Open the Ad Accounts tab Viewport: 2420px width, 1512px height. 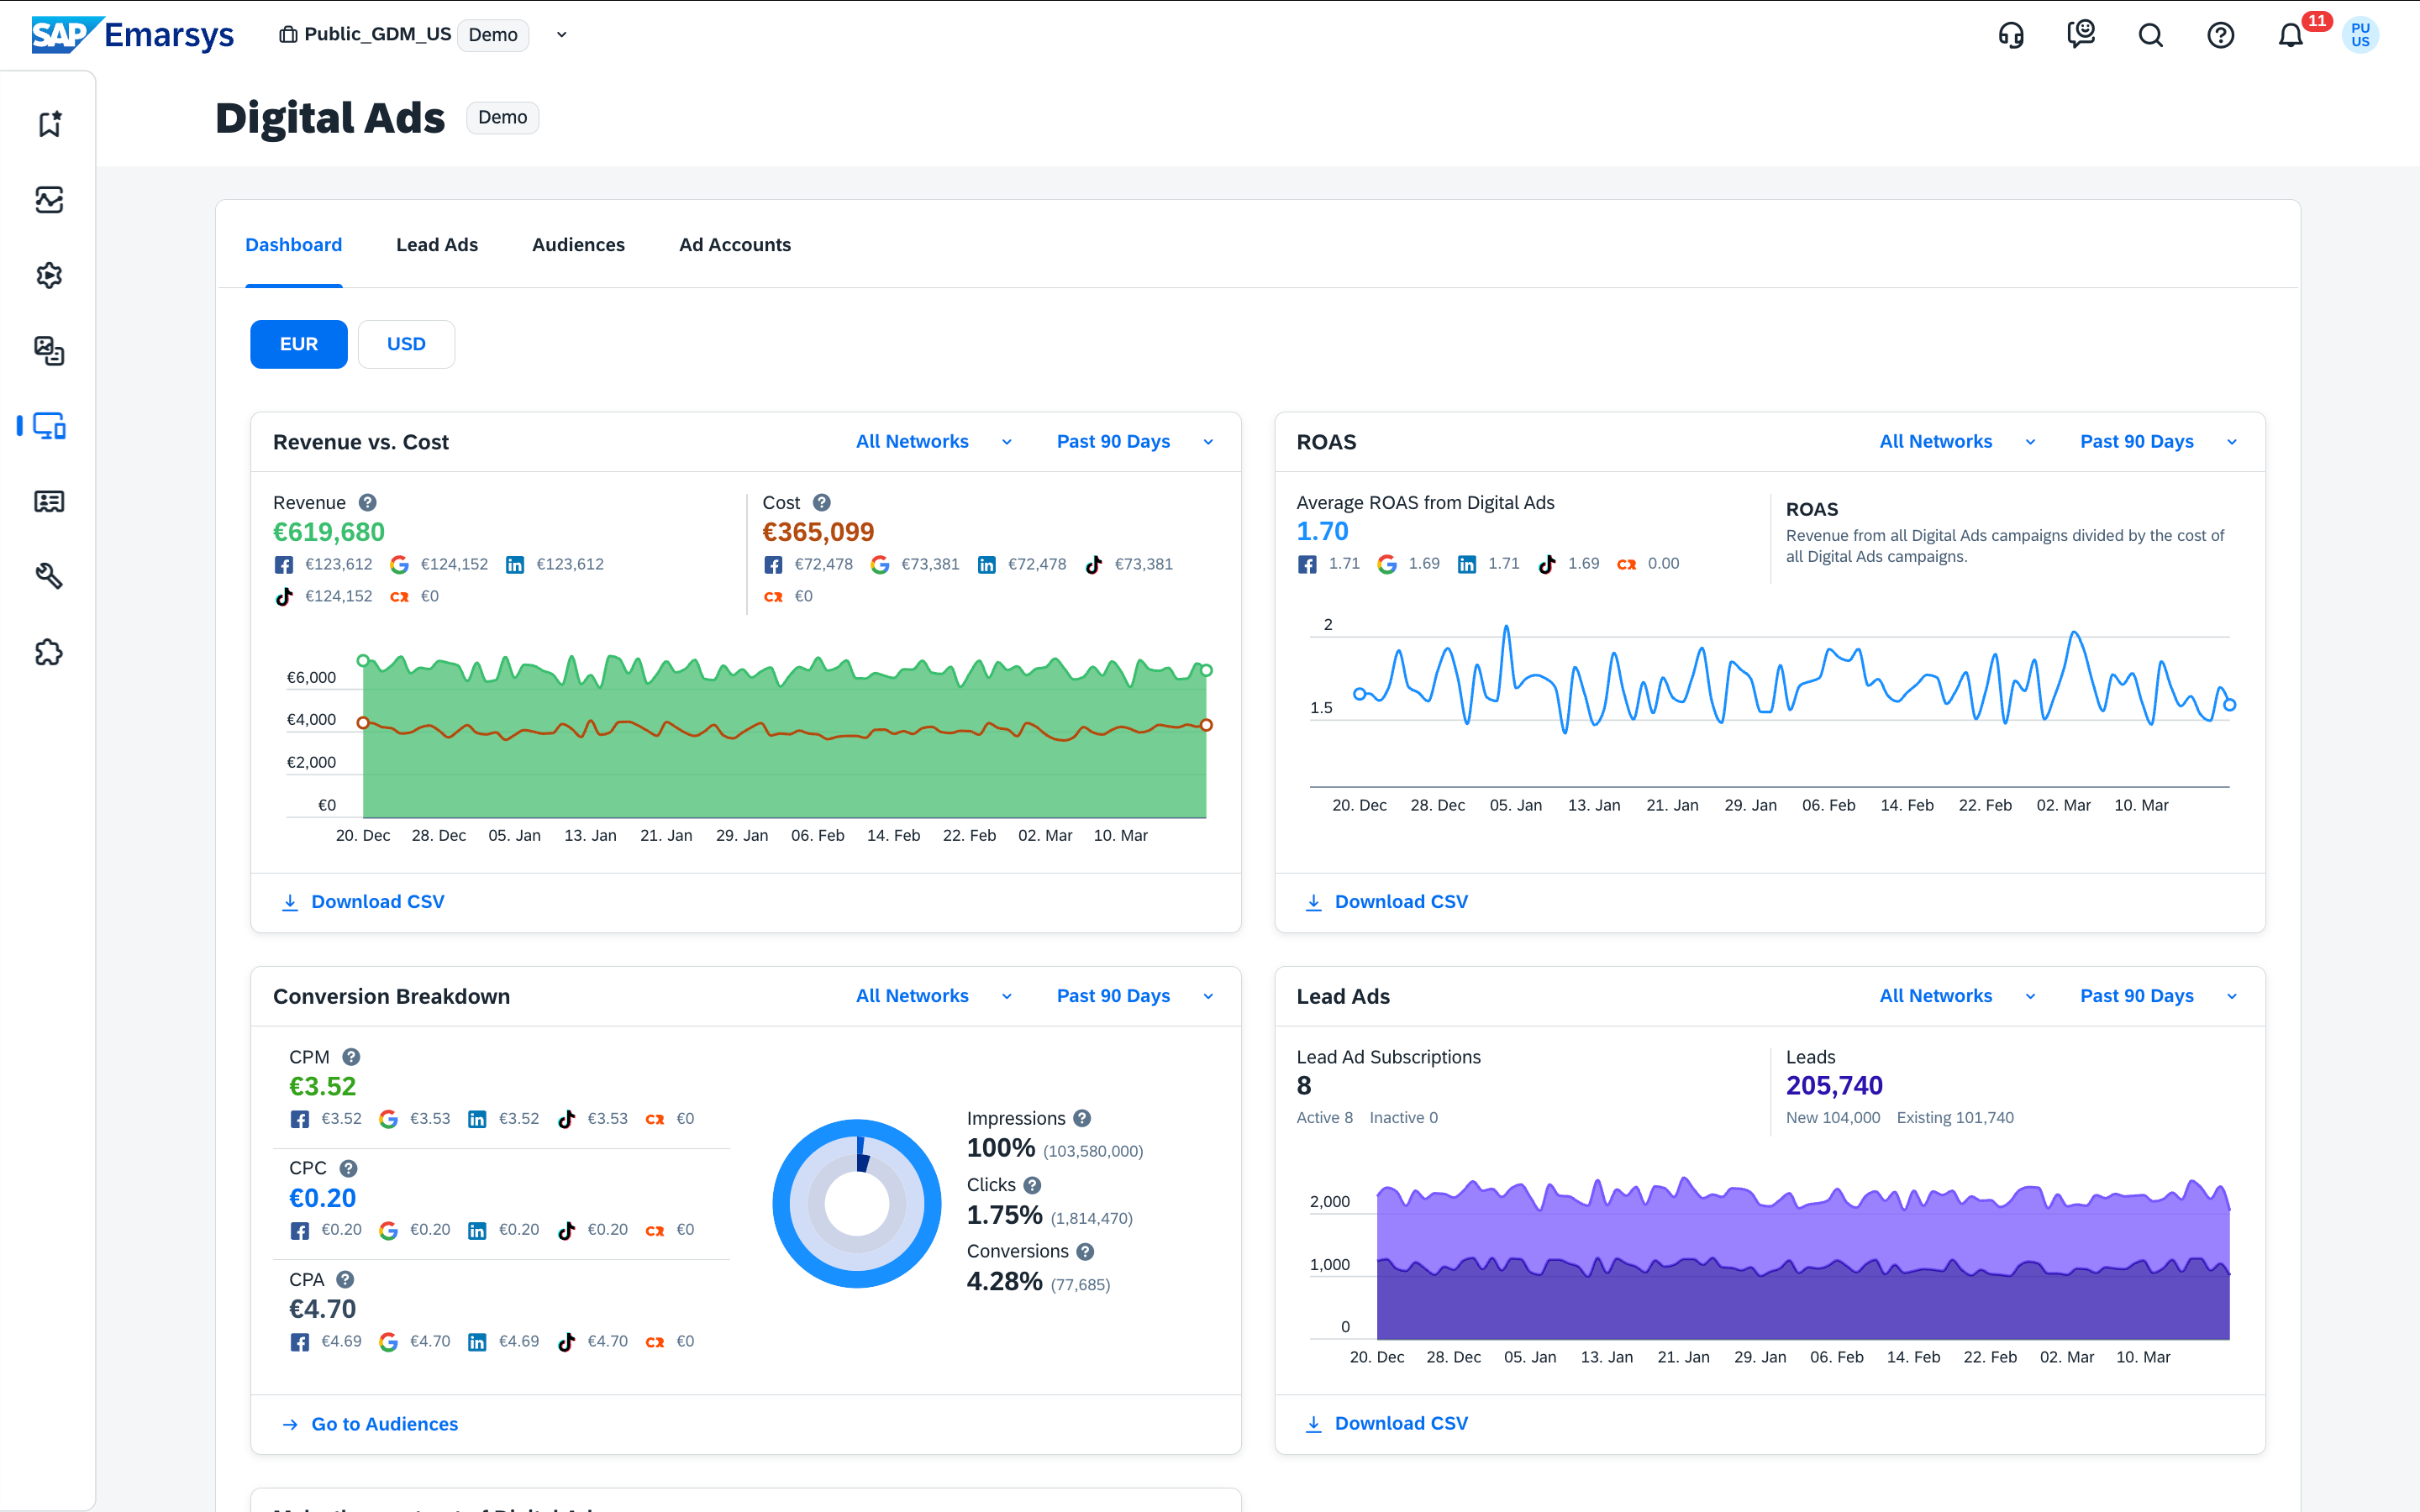coord(734,245)
